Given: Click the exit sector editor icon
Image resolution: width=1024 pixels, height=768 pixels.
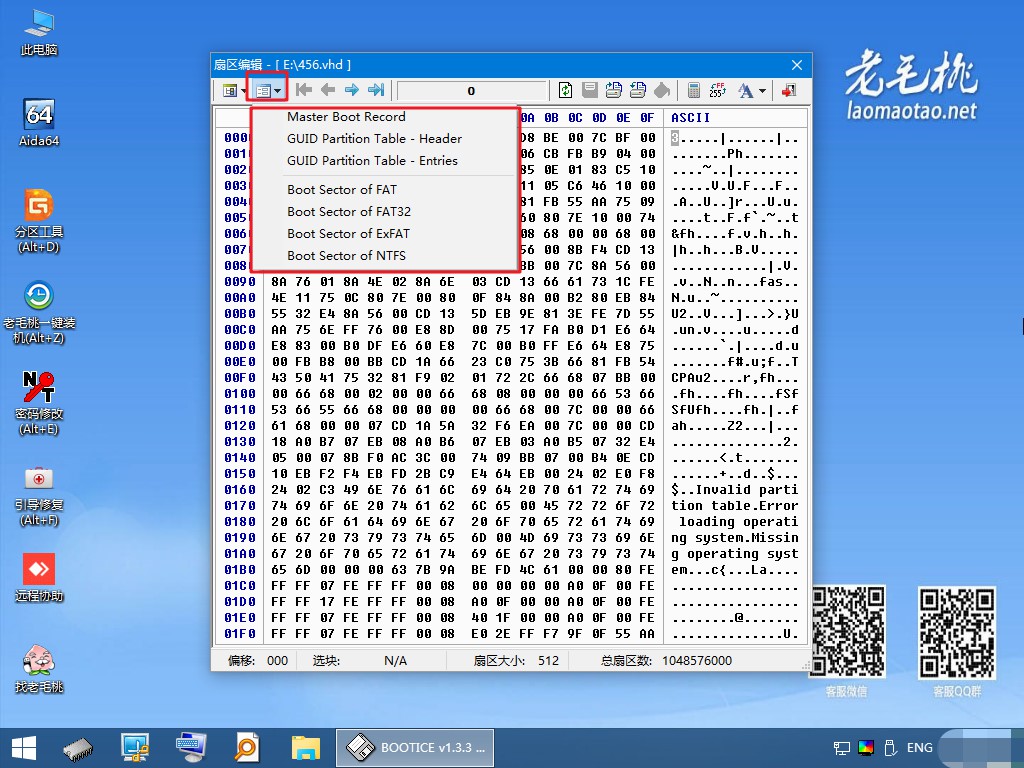Looking at the screenshot, I should point(789,90).
